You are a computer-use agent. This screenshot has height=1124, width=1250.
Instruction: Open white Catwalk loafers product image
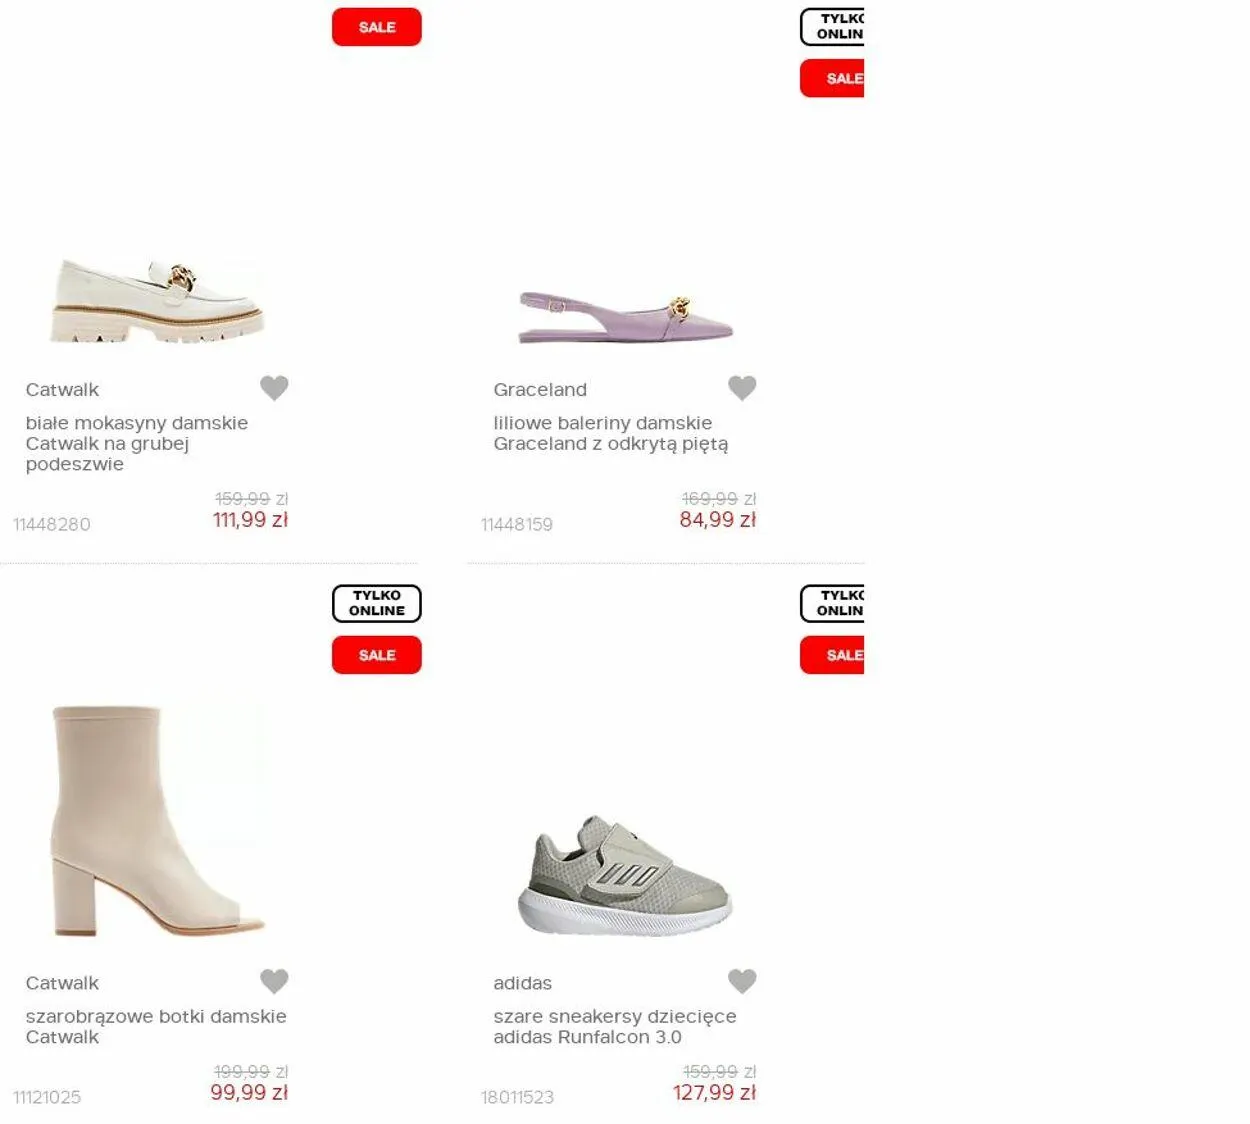157,301
